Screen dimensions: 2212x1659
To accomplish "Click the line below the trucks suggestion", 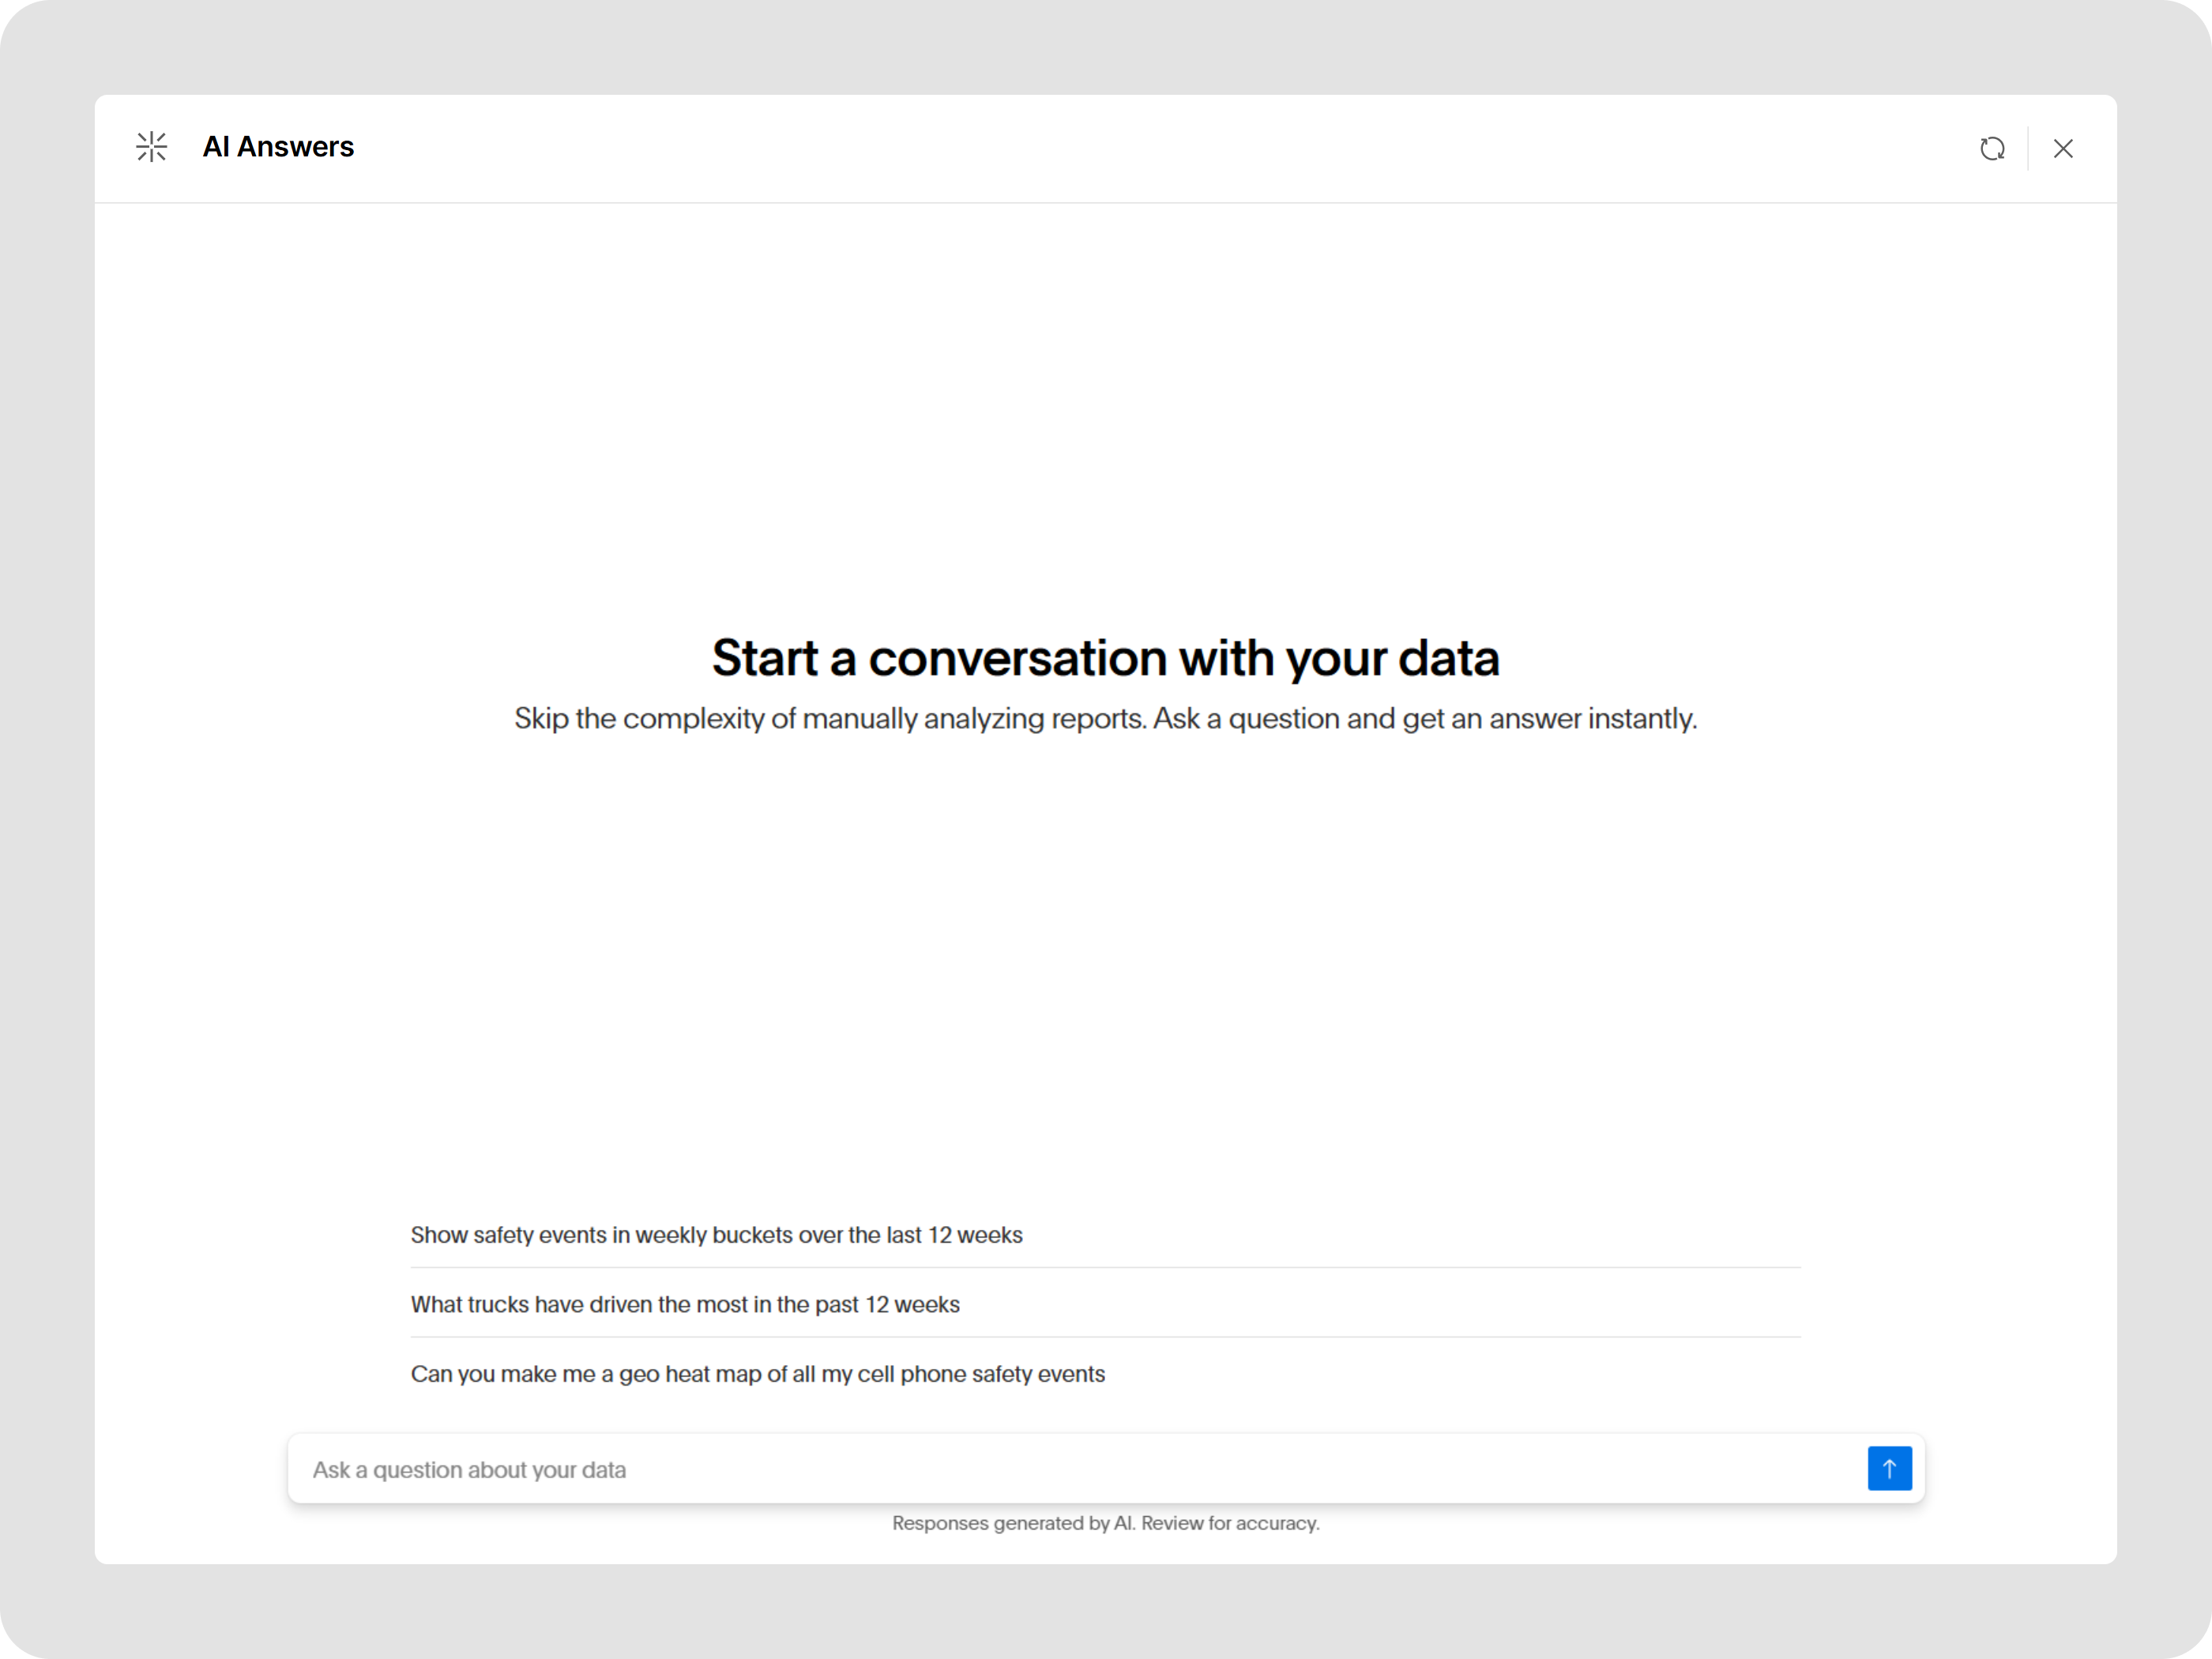I will [1105, 1337].
